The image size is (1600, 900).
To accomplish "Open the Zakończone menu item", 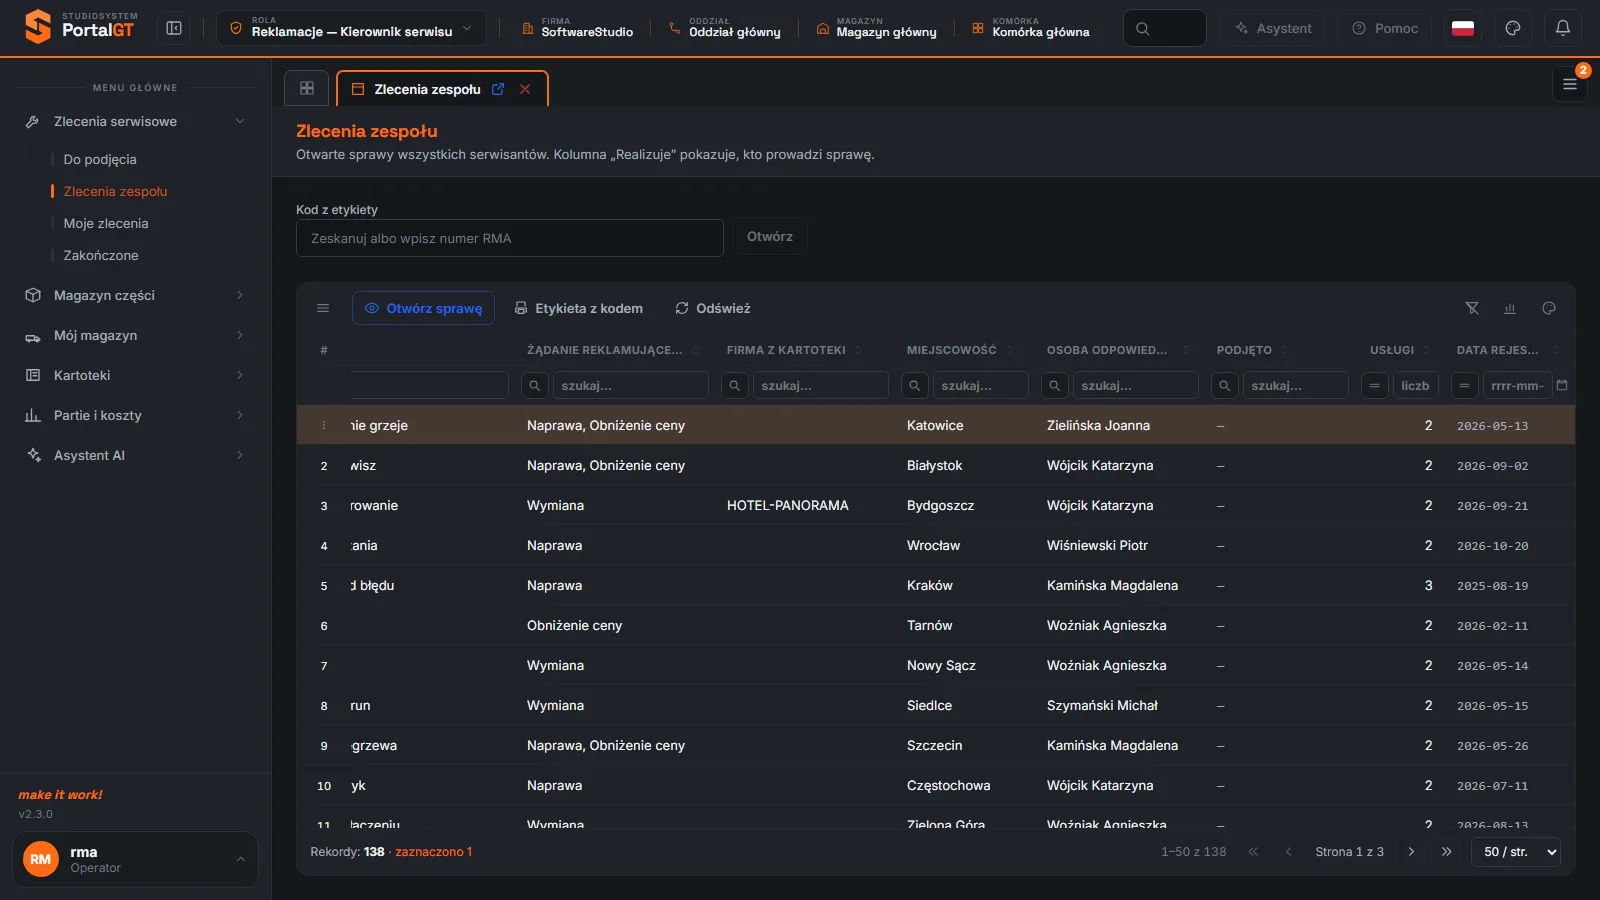I will pos(101,255).
